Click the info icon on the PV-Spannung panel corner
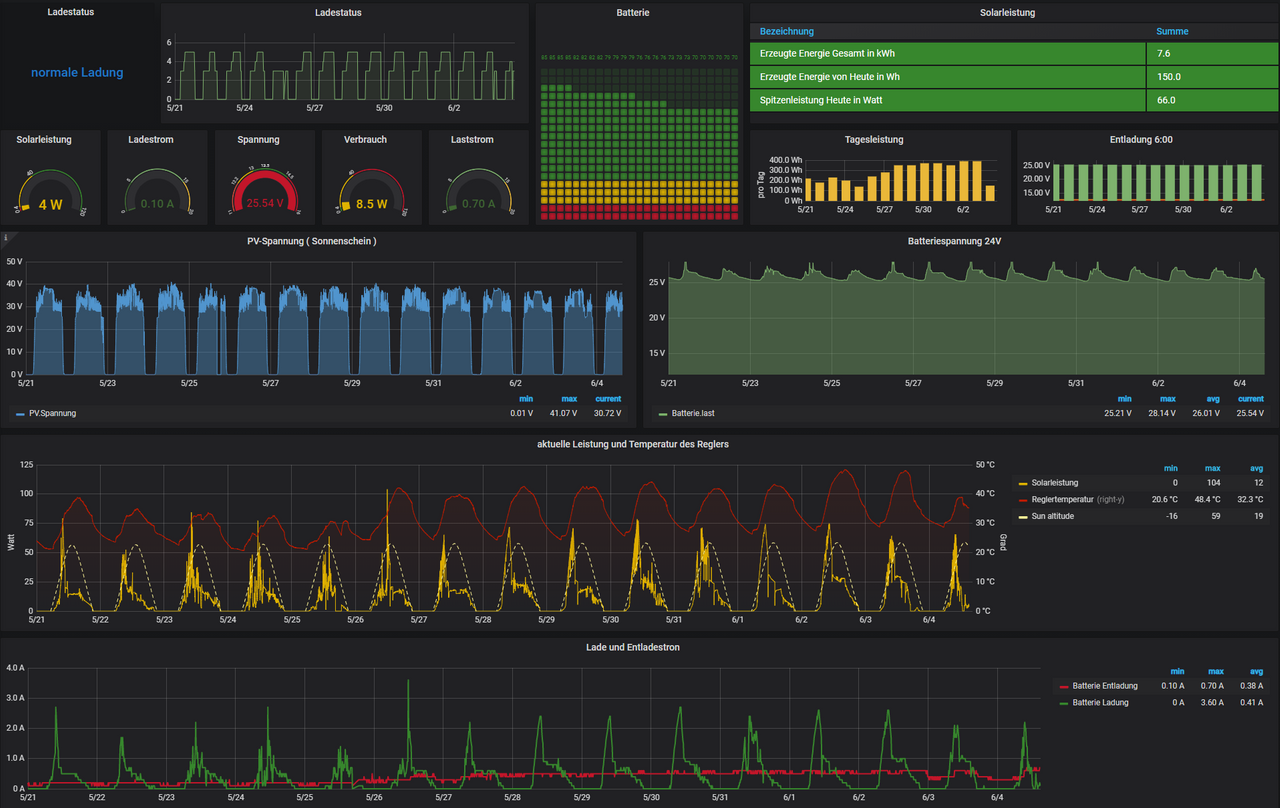The width and height of the screenshot is (1280, 808). pos(6,239)
